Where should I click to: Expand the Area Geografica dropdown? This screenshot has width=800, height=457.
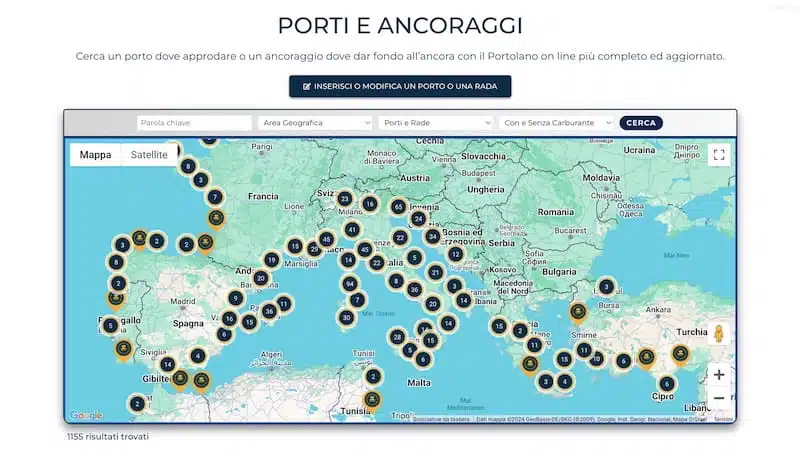click(x=315, y=123)
